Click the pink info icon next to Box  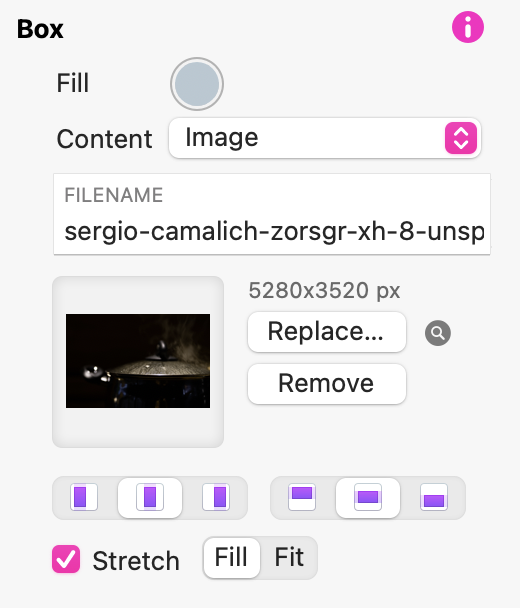[468, 27]
